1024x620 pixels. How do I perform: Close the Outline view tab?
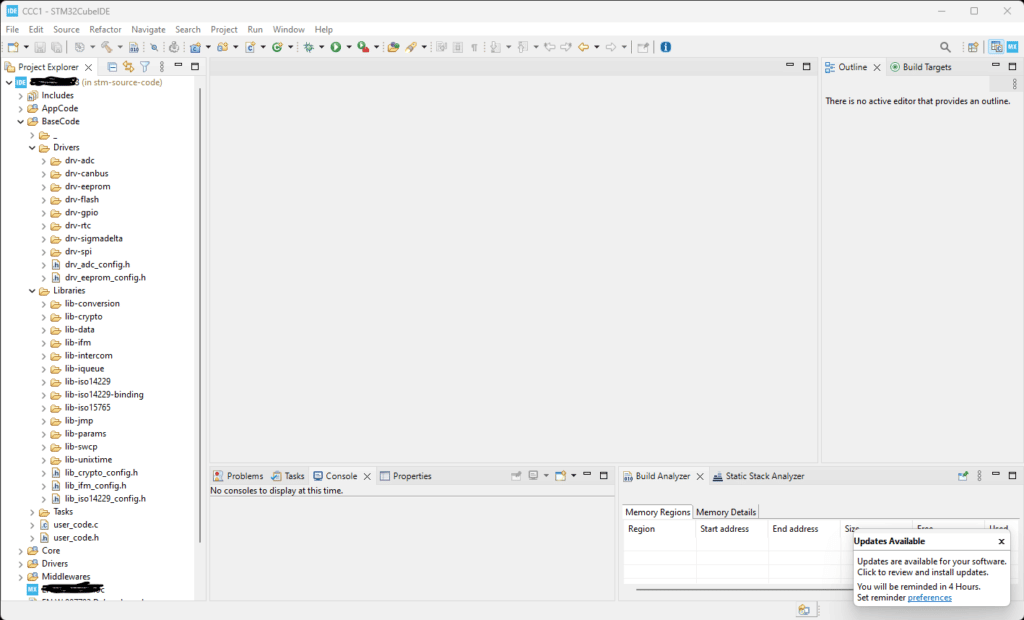877,67
